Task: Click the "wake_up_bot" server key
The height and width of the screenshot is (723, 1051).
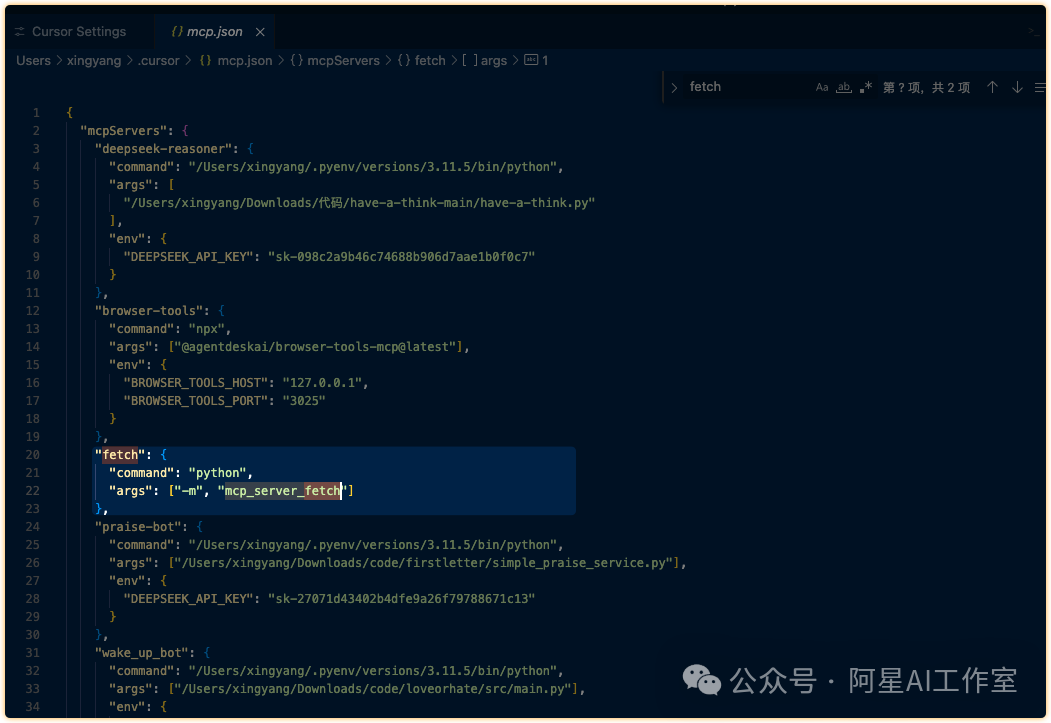Action: coord(143,653)
